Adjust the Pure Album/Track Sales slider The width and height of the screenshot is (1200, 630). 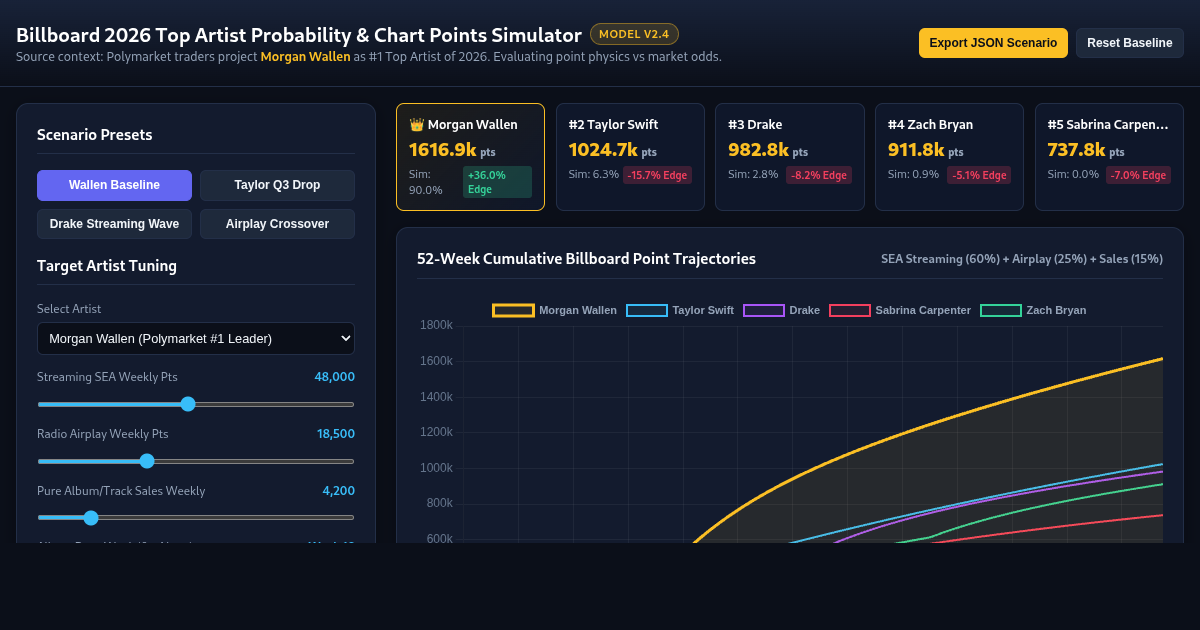click(x=196, y=518)
